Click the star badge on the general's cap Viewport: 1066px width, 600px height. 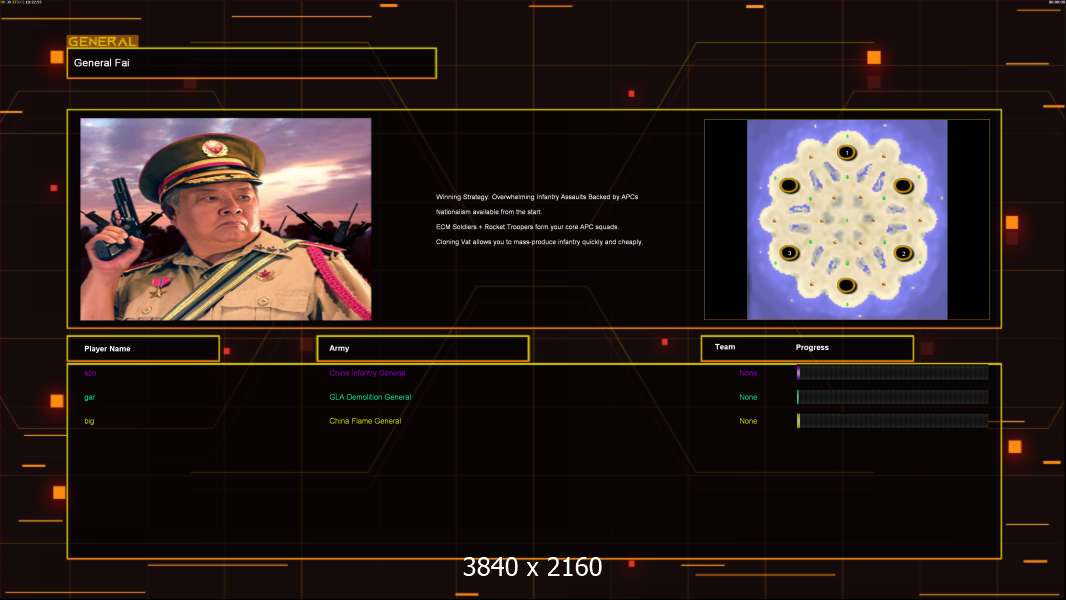214,148
